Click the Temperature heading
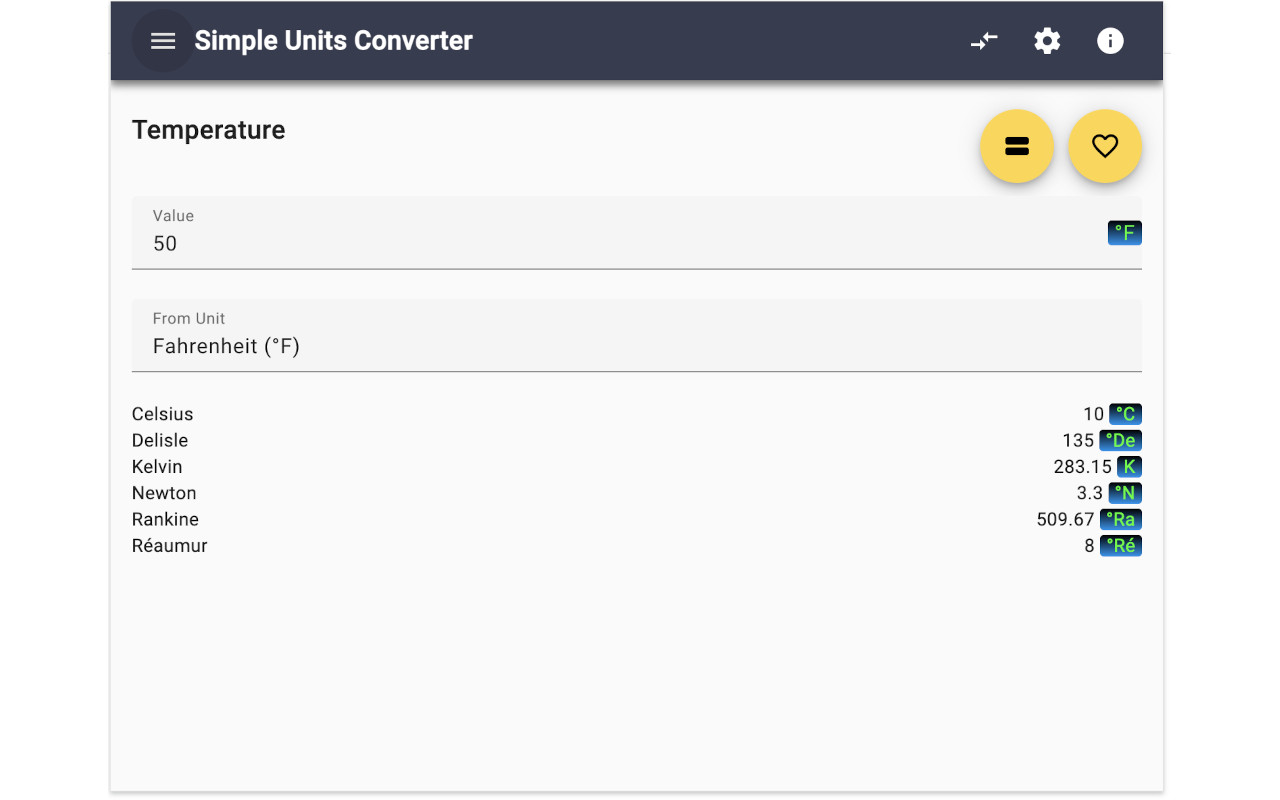1280x800 pixels. [x=208, y=129]
